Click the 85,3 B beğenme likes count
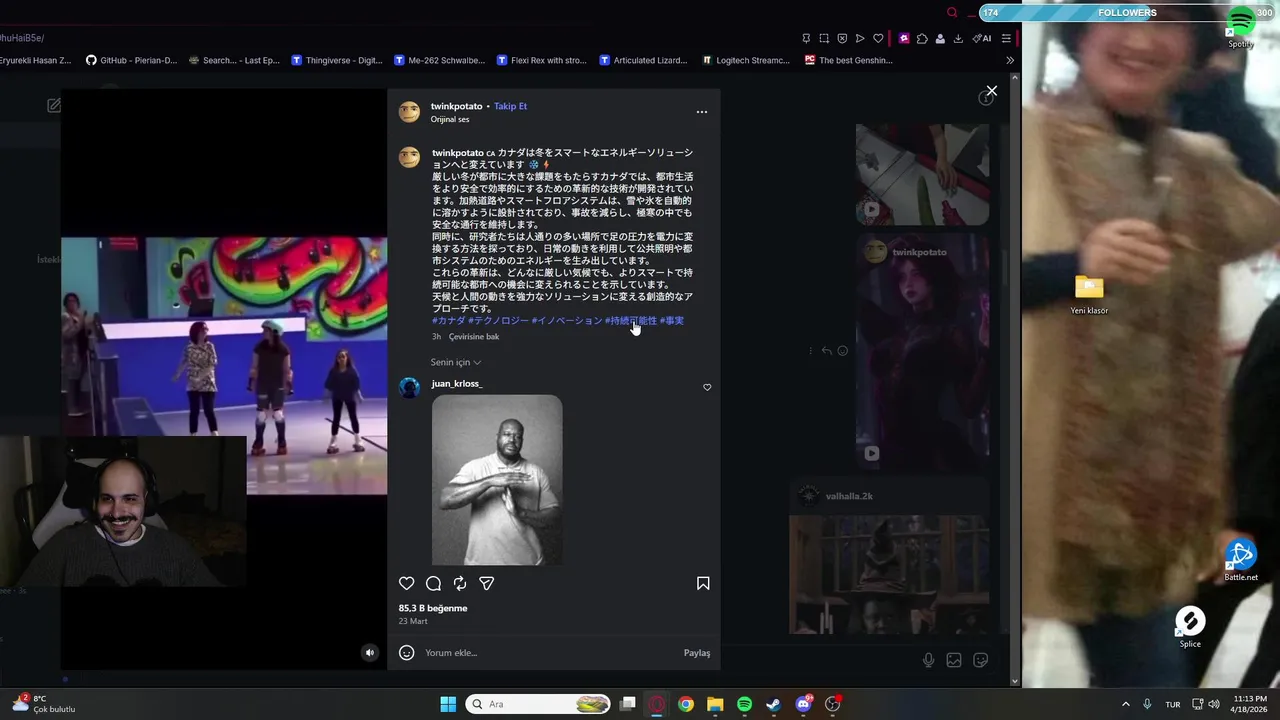The width and height of the screenshot is (1280, 720). pos(433,608)
